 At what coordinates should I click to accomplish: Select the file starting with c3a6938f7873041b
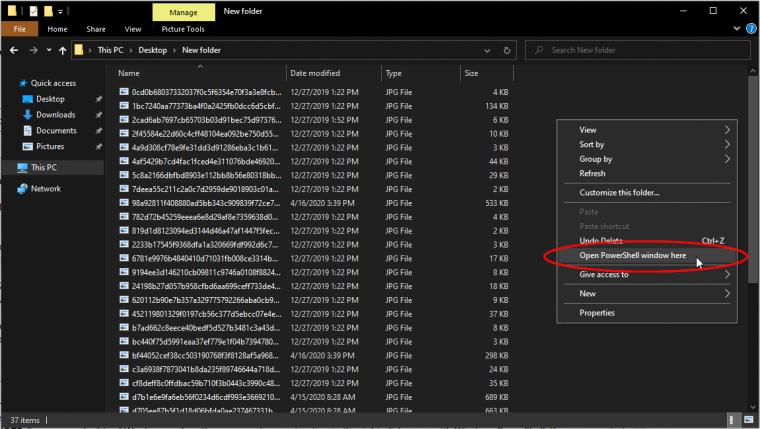coord(206,369)
